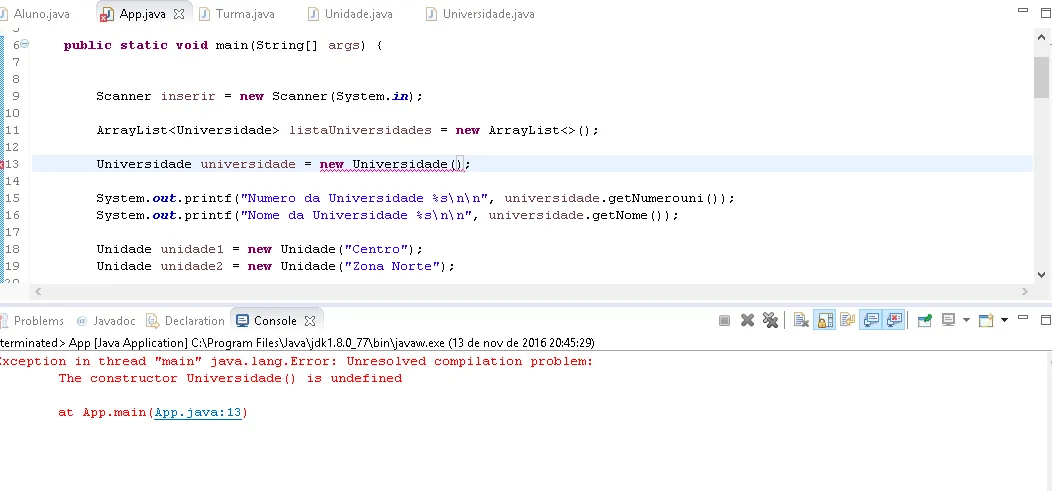Switch to the Unidade.java tab
Screen dimensions: 1052x491
pyautogui.click(x=350, y=13)
